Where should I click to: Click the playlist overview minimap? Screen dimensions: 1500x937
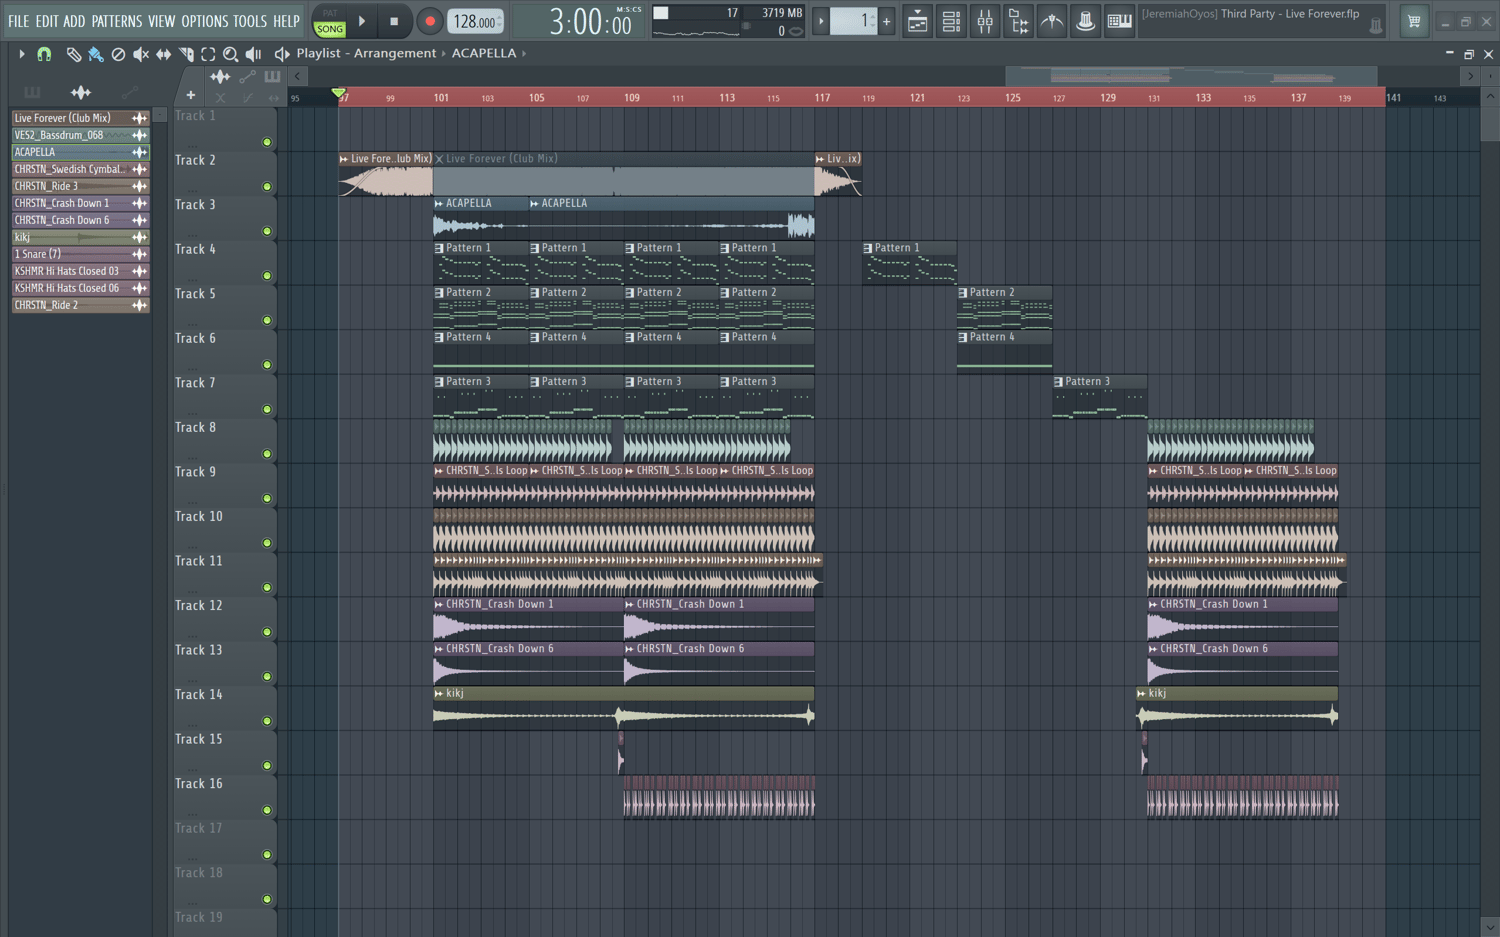[1190, 76]
